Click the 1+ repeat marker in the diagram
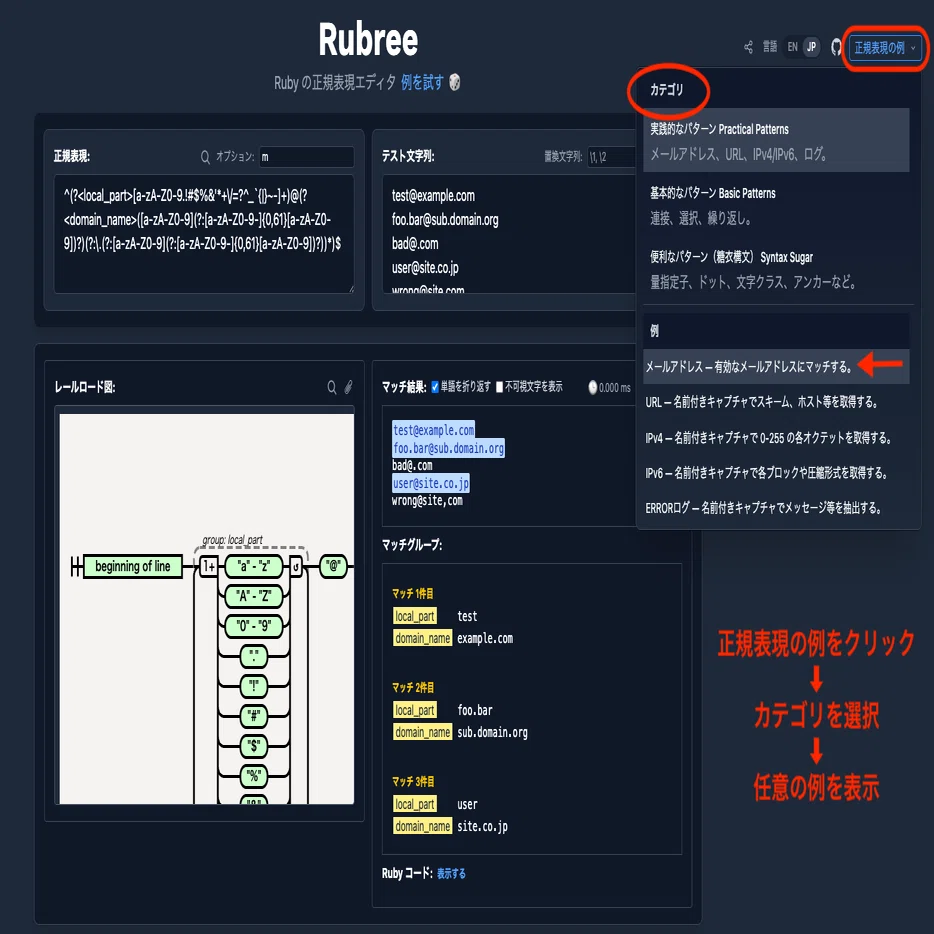Viewport: 934px width, 934px height. pos(208,566)
